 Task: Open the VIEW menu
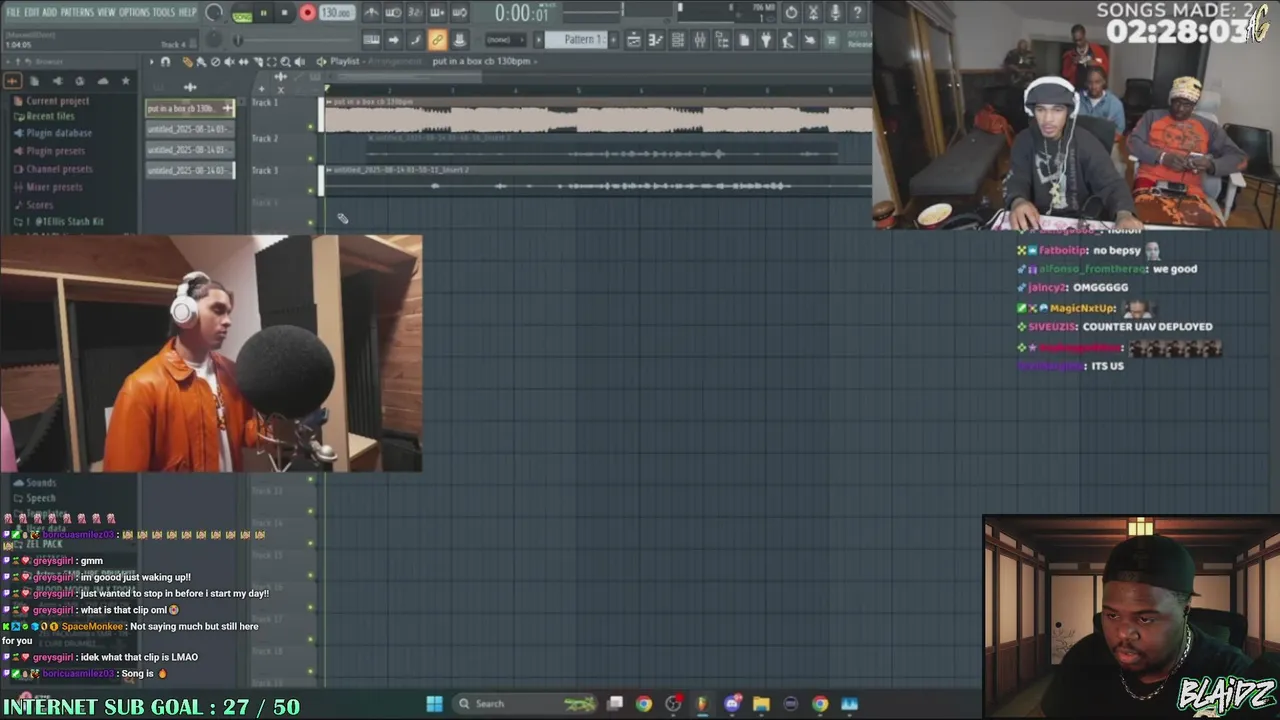pyautogui.click(x=107, y=13)
